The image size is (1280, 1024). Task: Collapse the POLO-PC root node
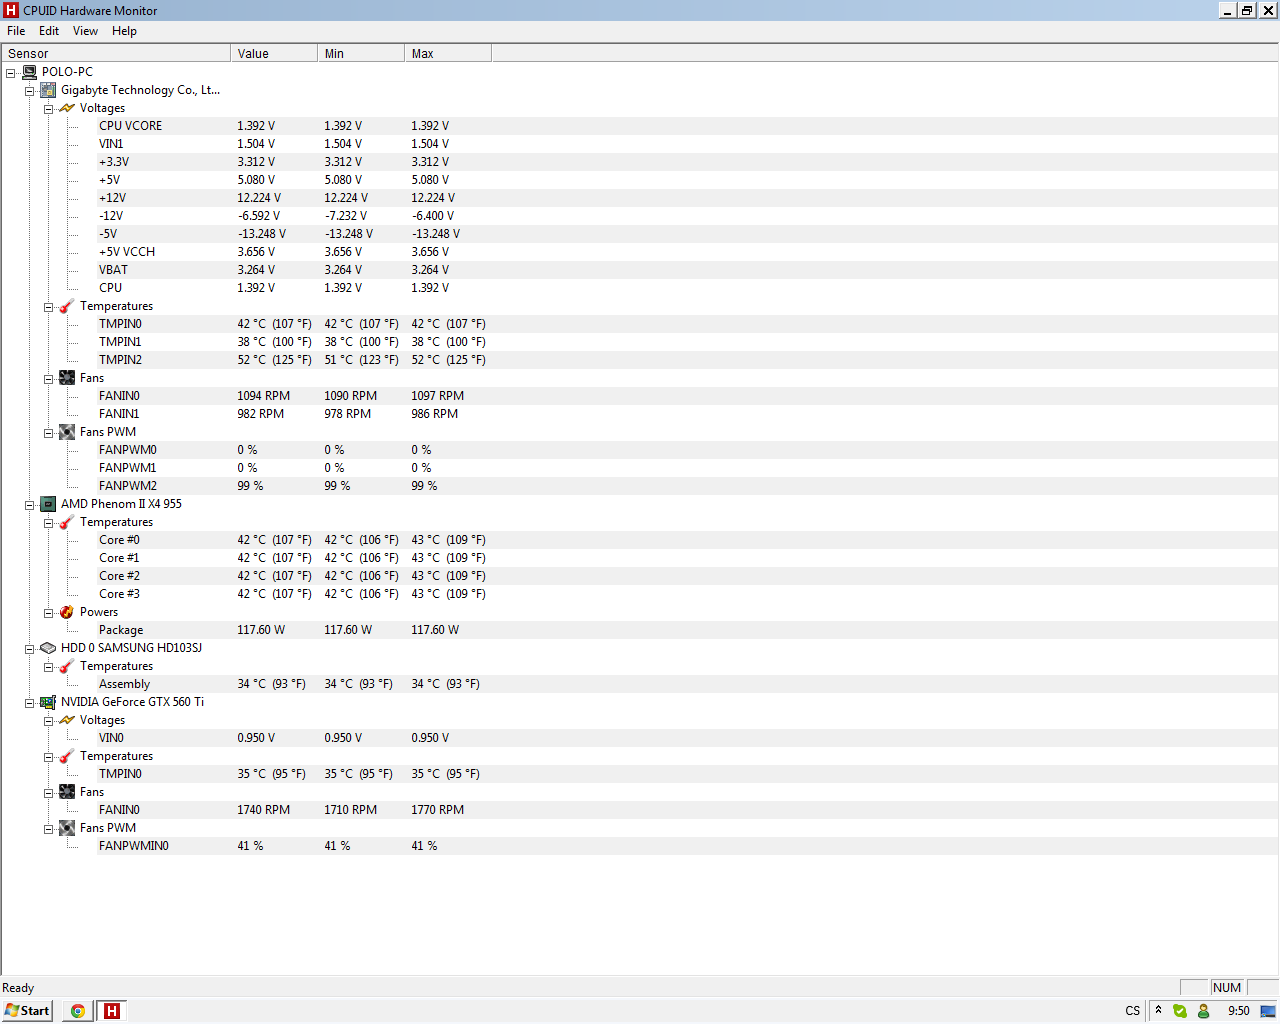pyautogui.click(x=11, y=73)
